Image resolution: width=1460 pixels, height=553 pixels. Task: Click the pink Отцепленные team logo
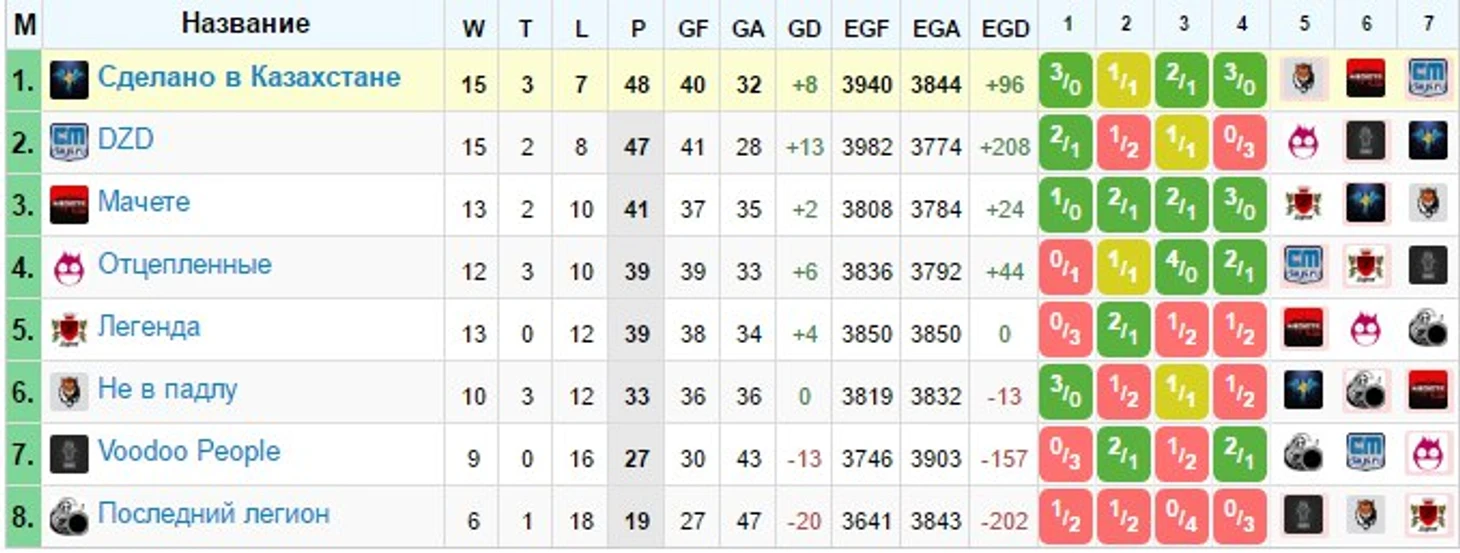(x=69, y=267)
